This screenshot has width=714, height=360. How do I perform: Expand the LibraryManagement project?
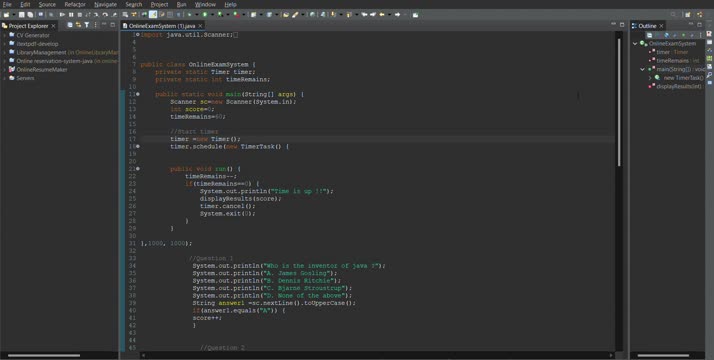pyautogui.click(x=5, y=52)
